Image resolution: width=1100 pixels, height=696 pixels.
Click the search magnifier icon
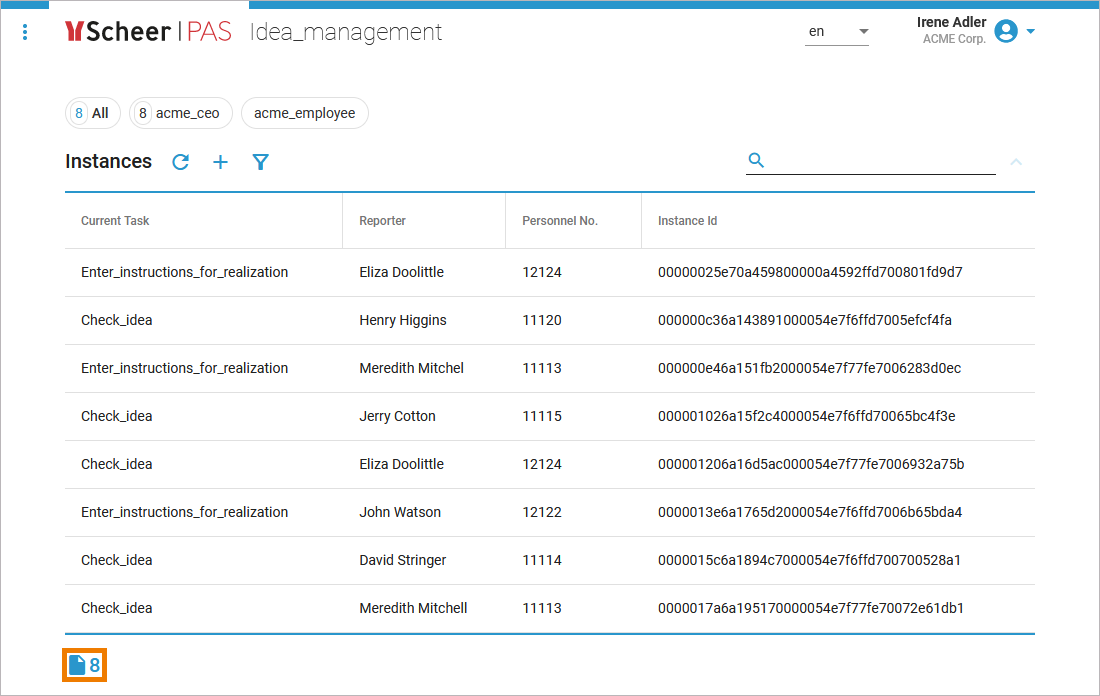pyautogui.click(x=756, y=160)
